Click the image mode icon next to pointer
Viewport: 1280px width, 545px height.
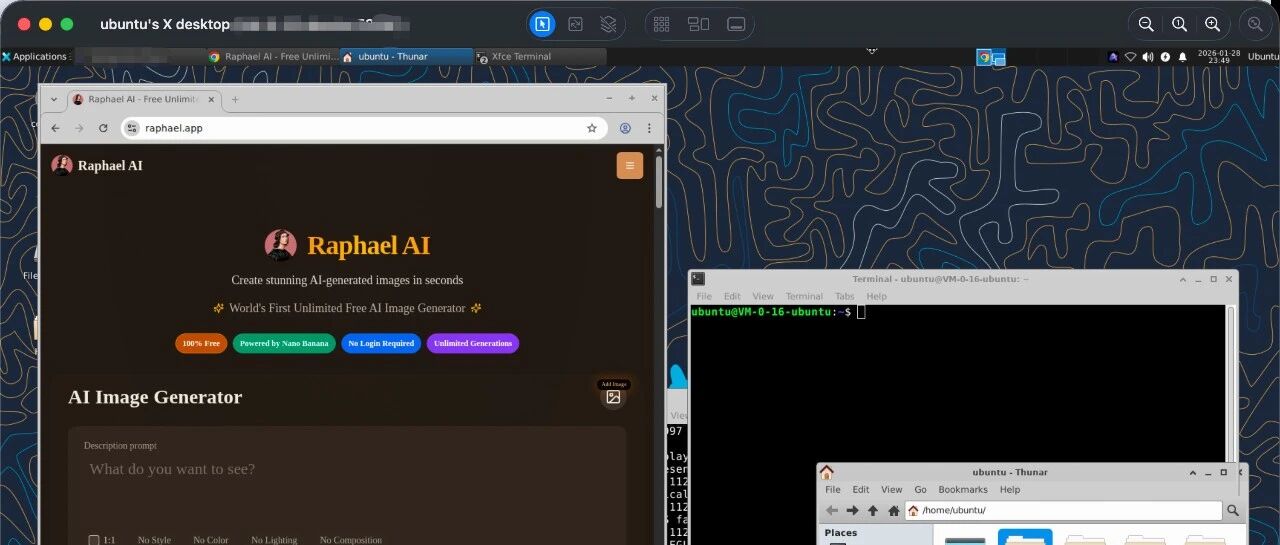(x=575, y=24)
